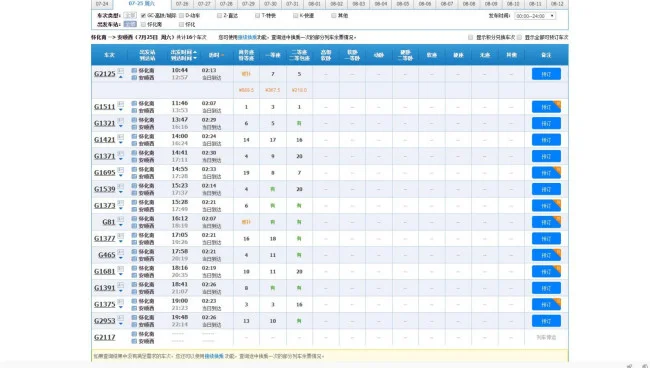Click the ID card icon beside G2953
The image size is (650, 368).
coord(121,318)
